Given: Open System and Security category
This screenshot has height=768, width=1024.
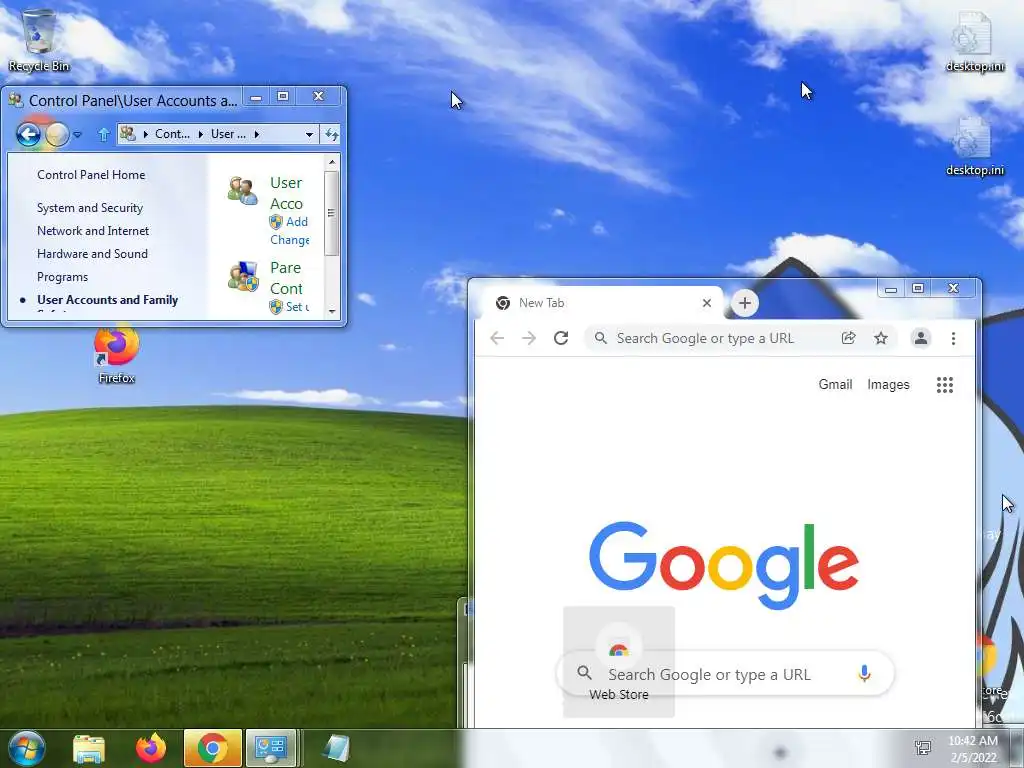Looking at the screenshot, I should tap(89, 208).
